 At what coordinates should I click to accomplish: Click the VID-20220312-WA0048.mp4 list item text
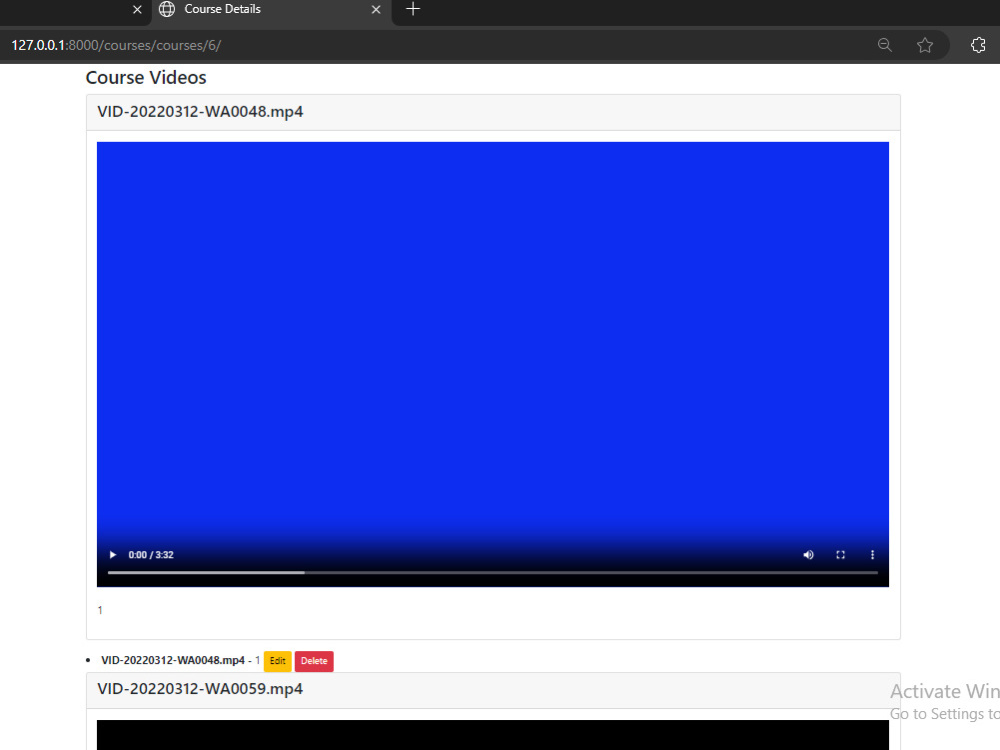pyautogui.click(x=173, y=660)
